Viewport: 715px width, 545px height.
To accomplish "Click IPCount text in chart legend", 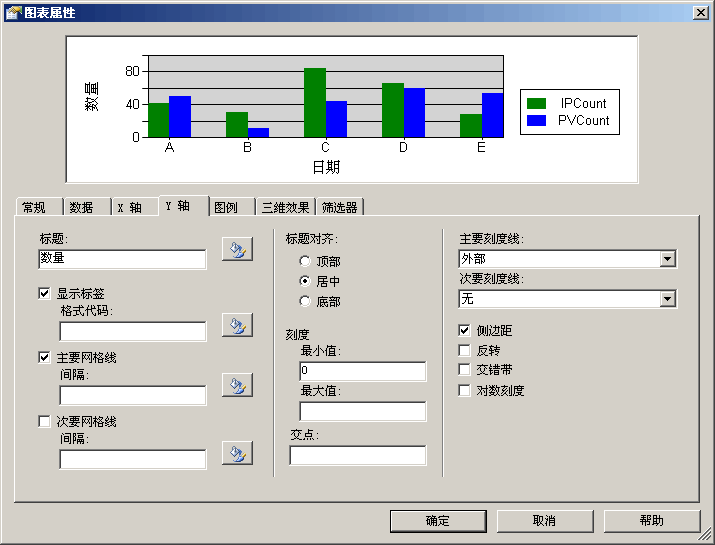I will point(583,104).
